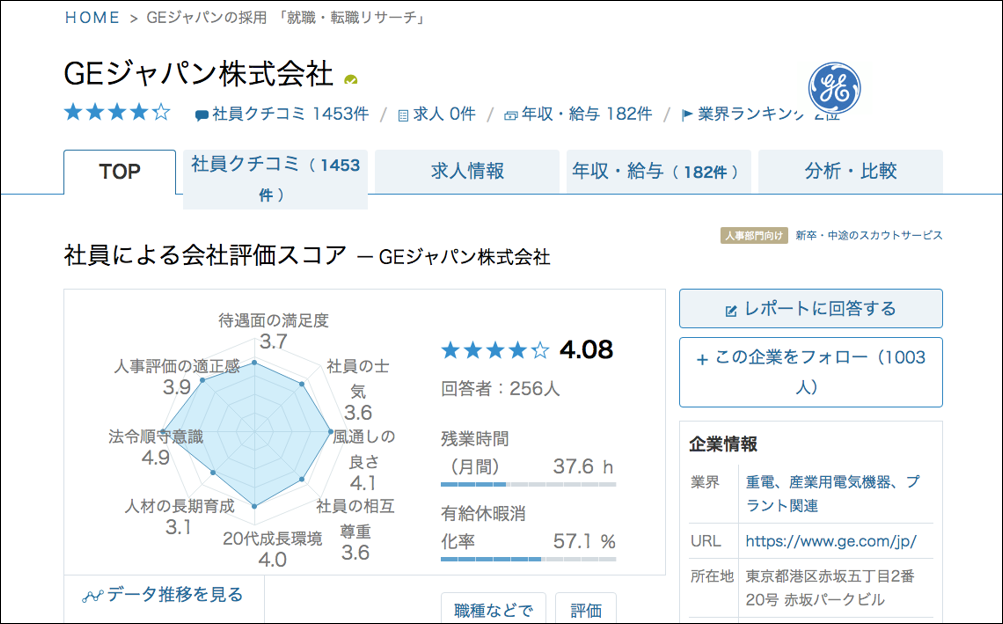Click the overall score 4.08
This screenshot has height=624, width=1003.
click(x=586, y=350)
